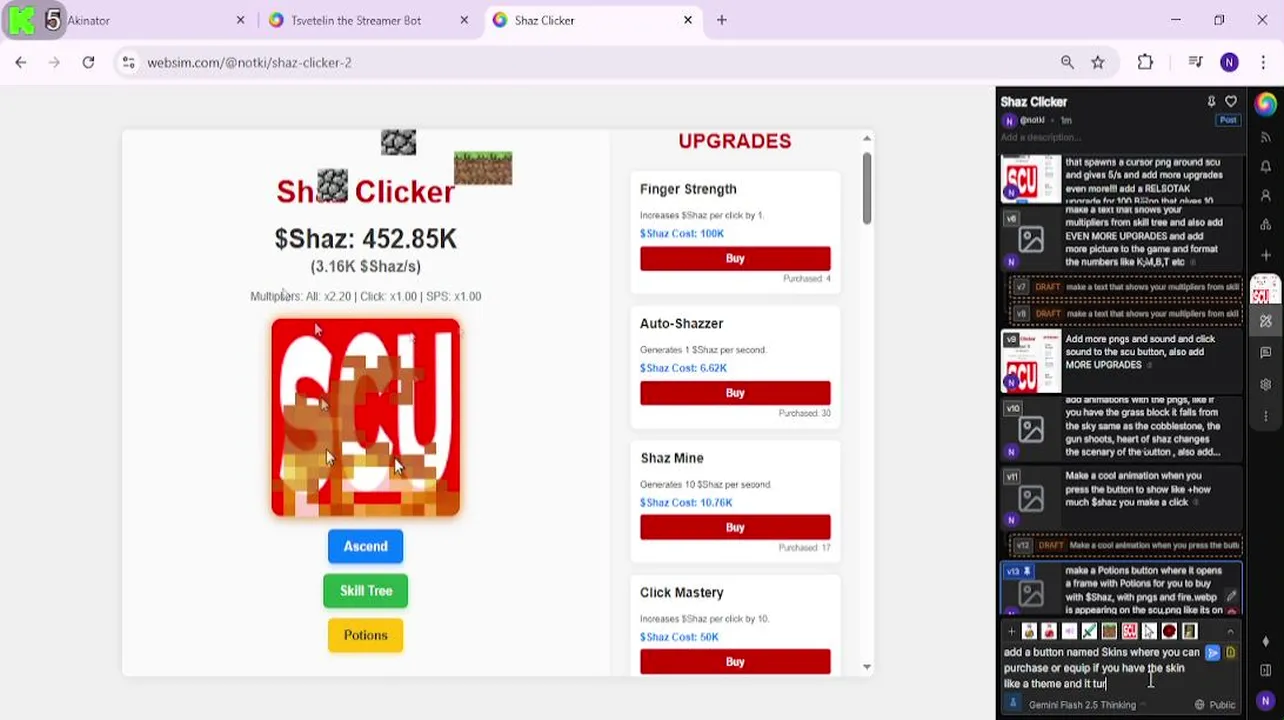This screenshot has height=720, width=1284.
Task: Open the websim home logo icon
Action: (x=1266, y=103)
